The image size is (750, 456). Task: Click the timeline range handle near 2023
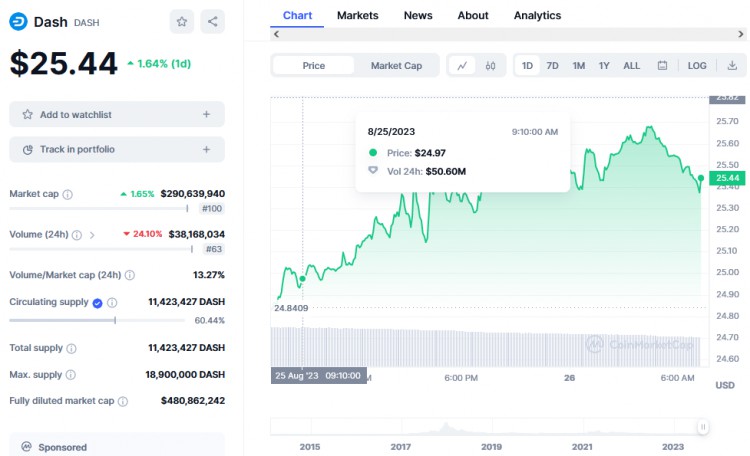[x=703, y=427]
